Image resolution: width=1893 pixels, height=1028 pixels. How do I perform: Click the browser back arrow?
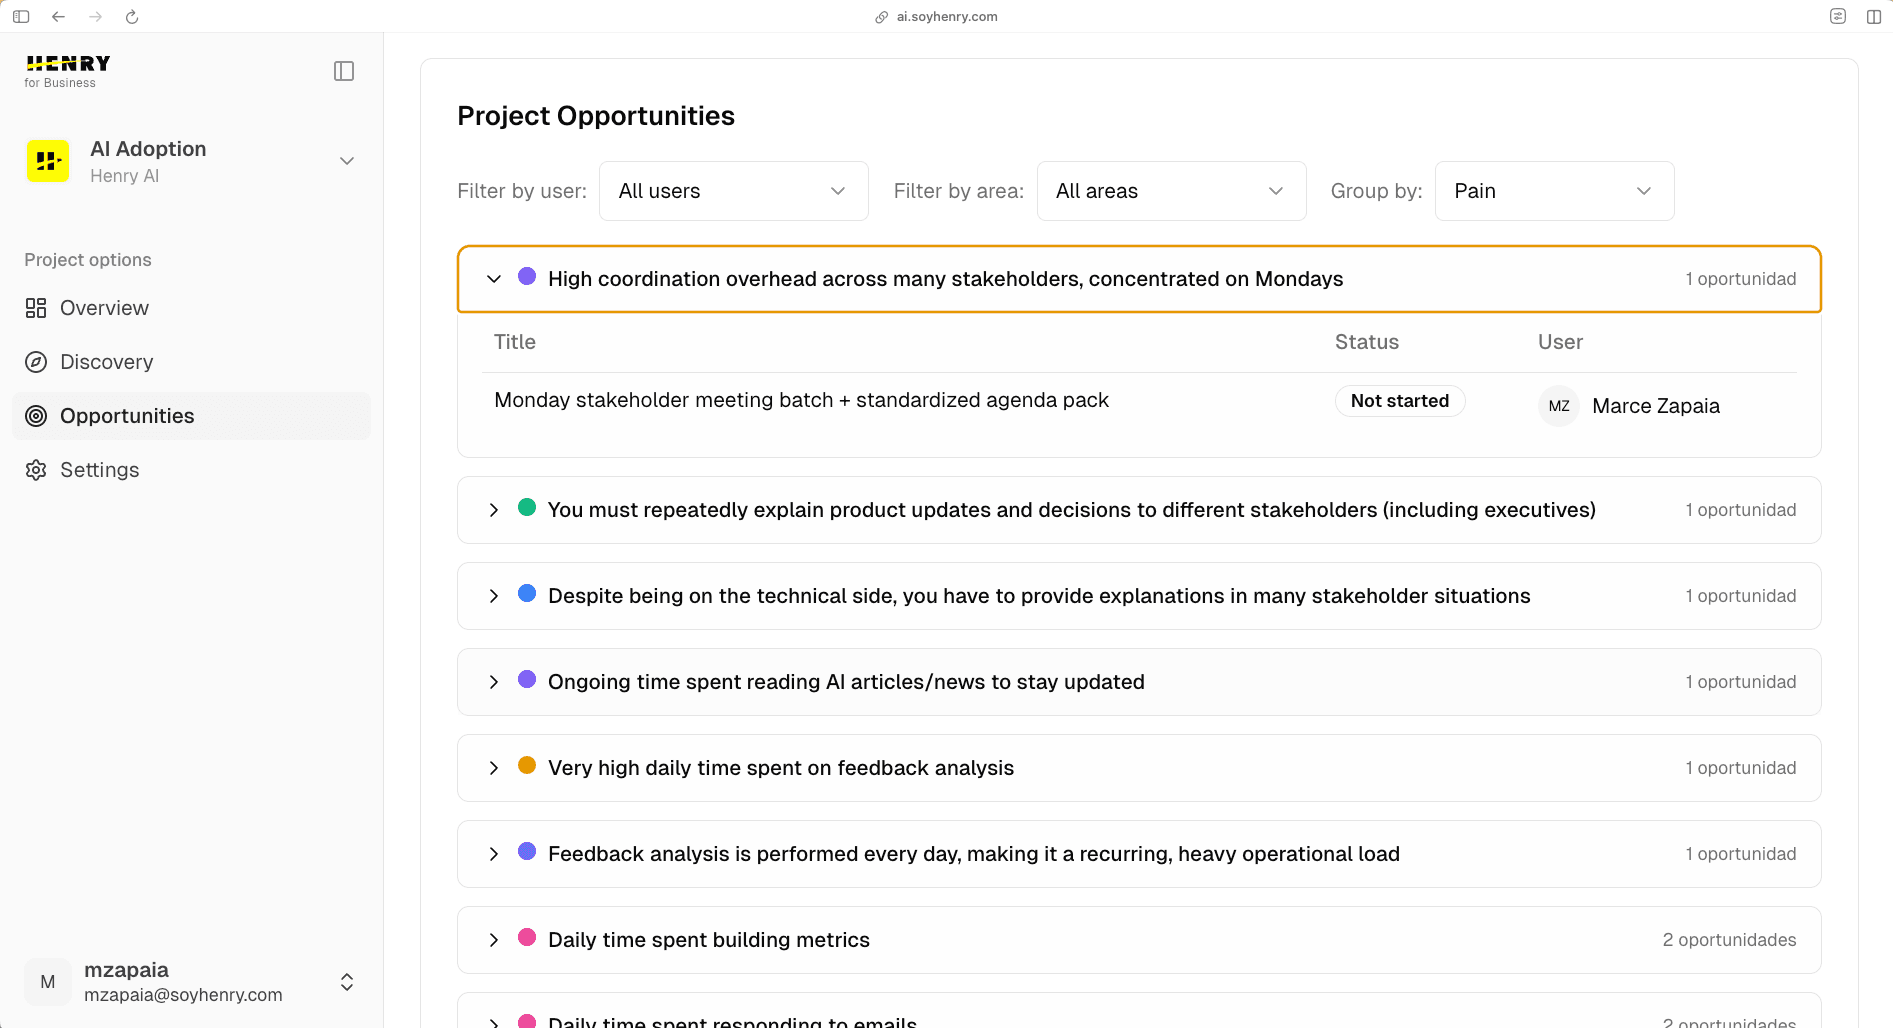click(x=58, y=16)
